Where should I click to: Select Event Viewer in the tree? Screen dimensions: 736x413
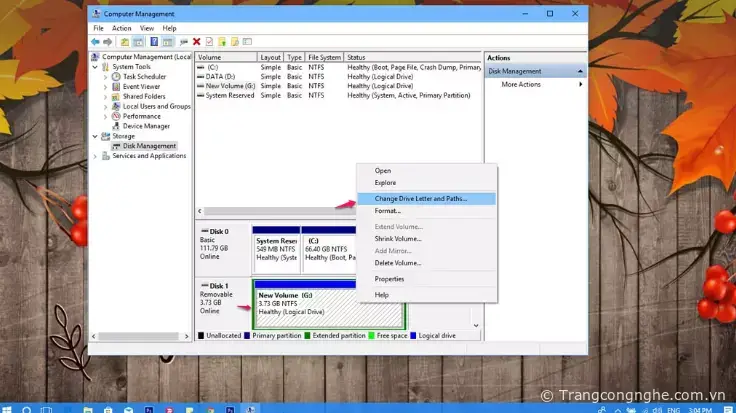[x=140, y=86]
